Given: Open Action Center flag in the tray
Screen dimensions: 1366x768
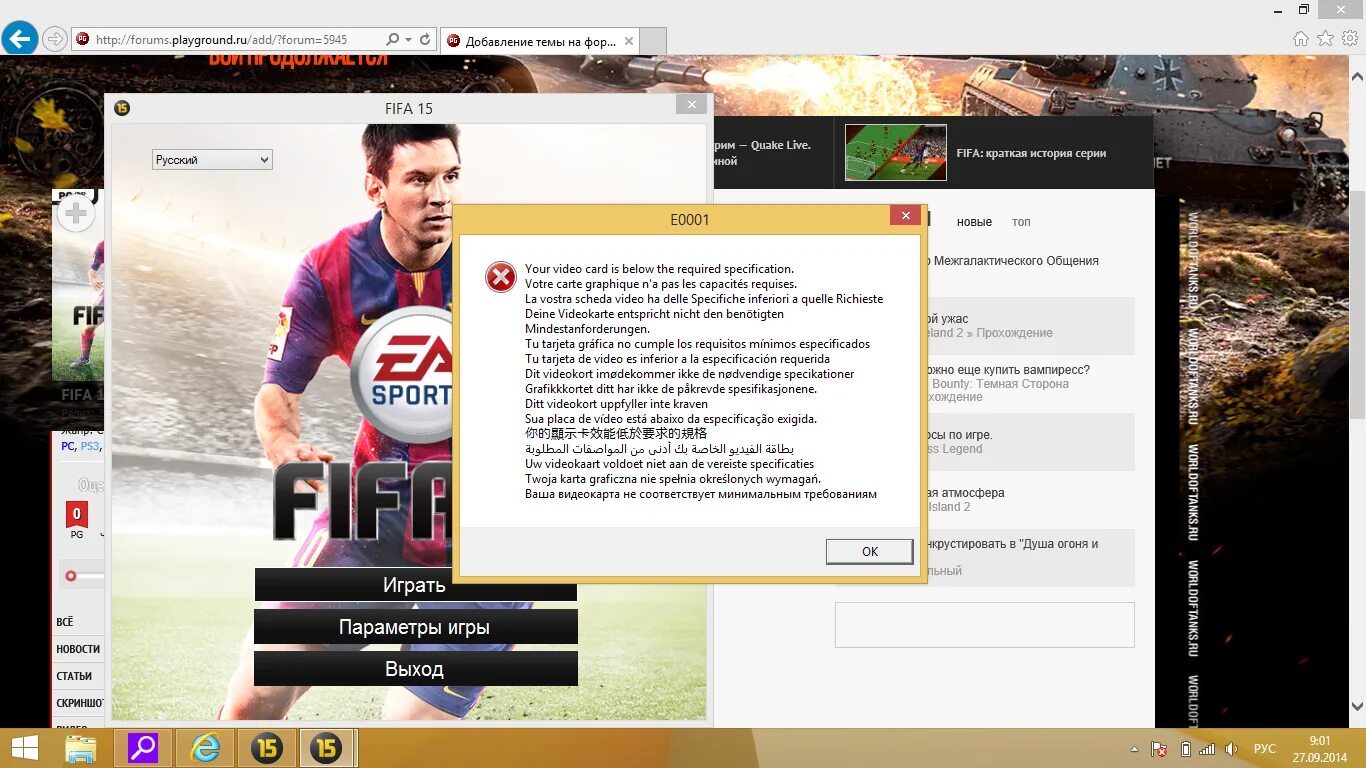Looking at the screenshot, I should [1160, 749].
